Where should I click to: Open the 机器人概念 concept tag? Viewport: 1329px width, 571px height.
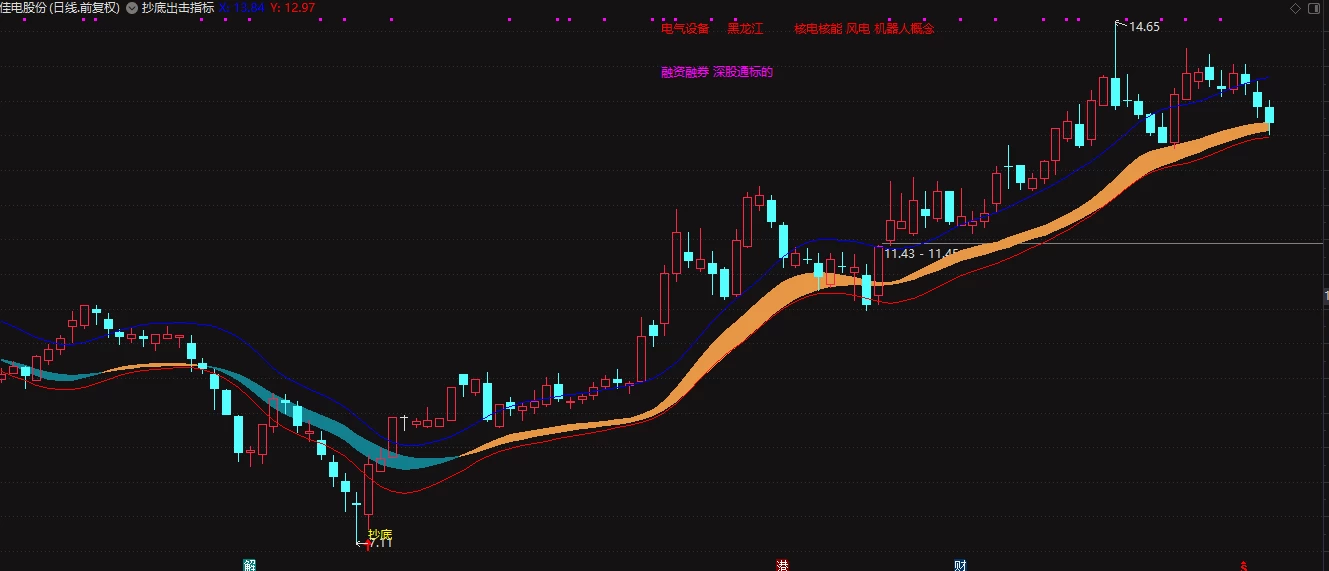coord(904,29)
